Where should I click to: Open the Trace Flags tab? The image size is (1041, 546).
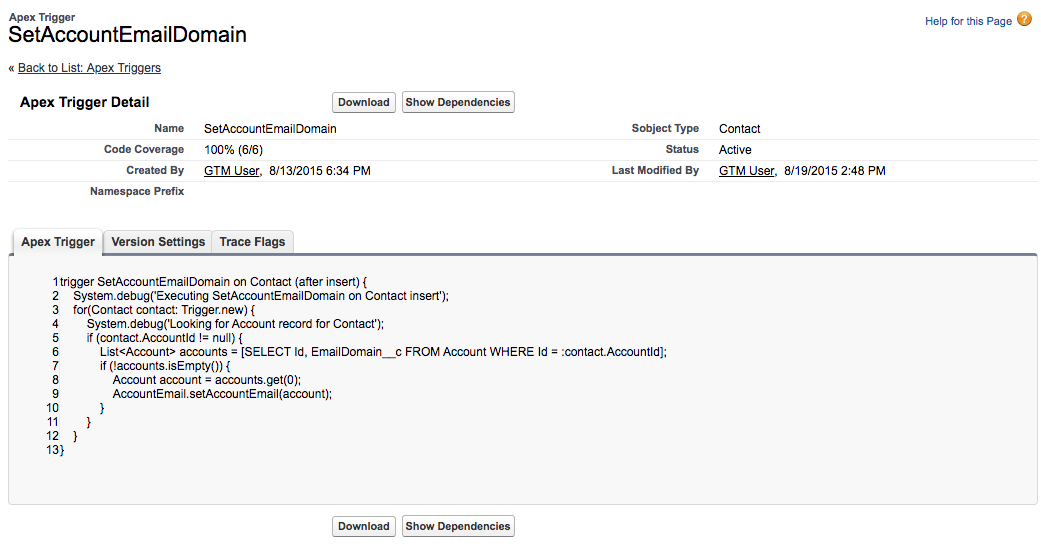(x=252, y=242)
